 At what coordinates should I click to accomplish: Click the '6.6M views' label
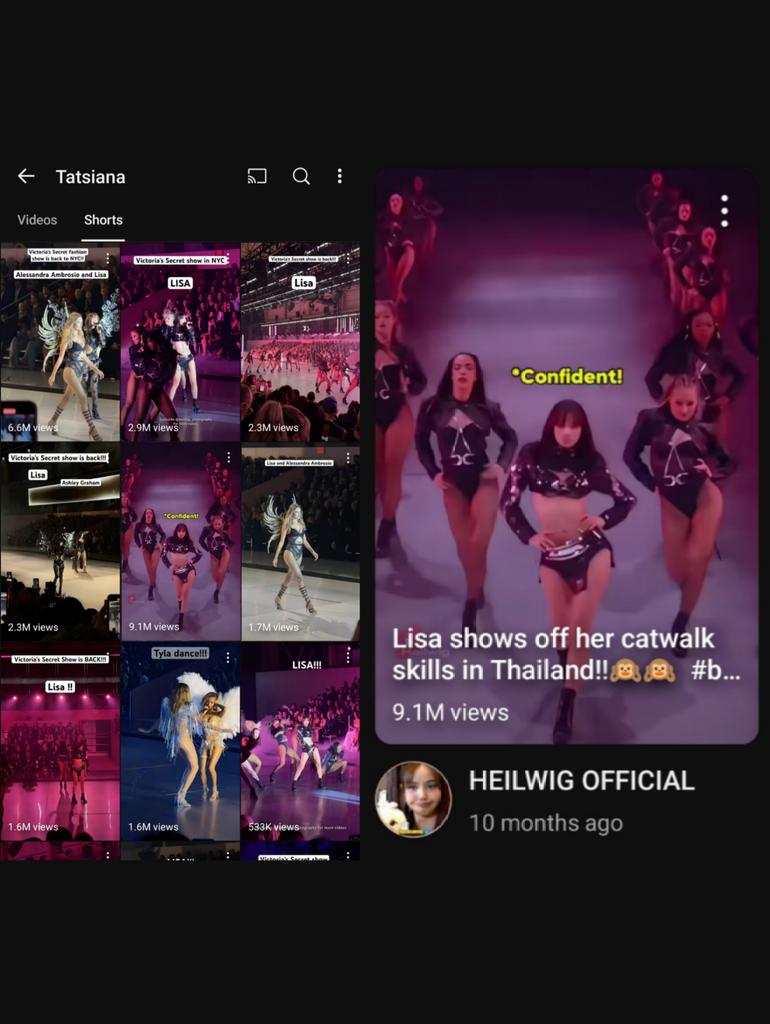(x=33, y=428)
